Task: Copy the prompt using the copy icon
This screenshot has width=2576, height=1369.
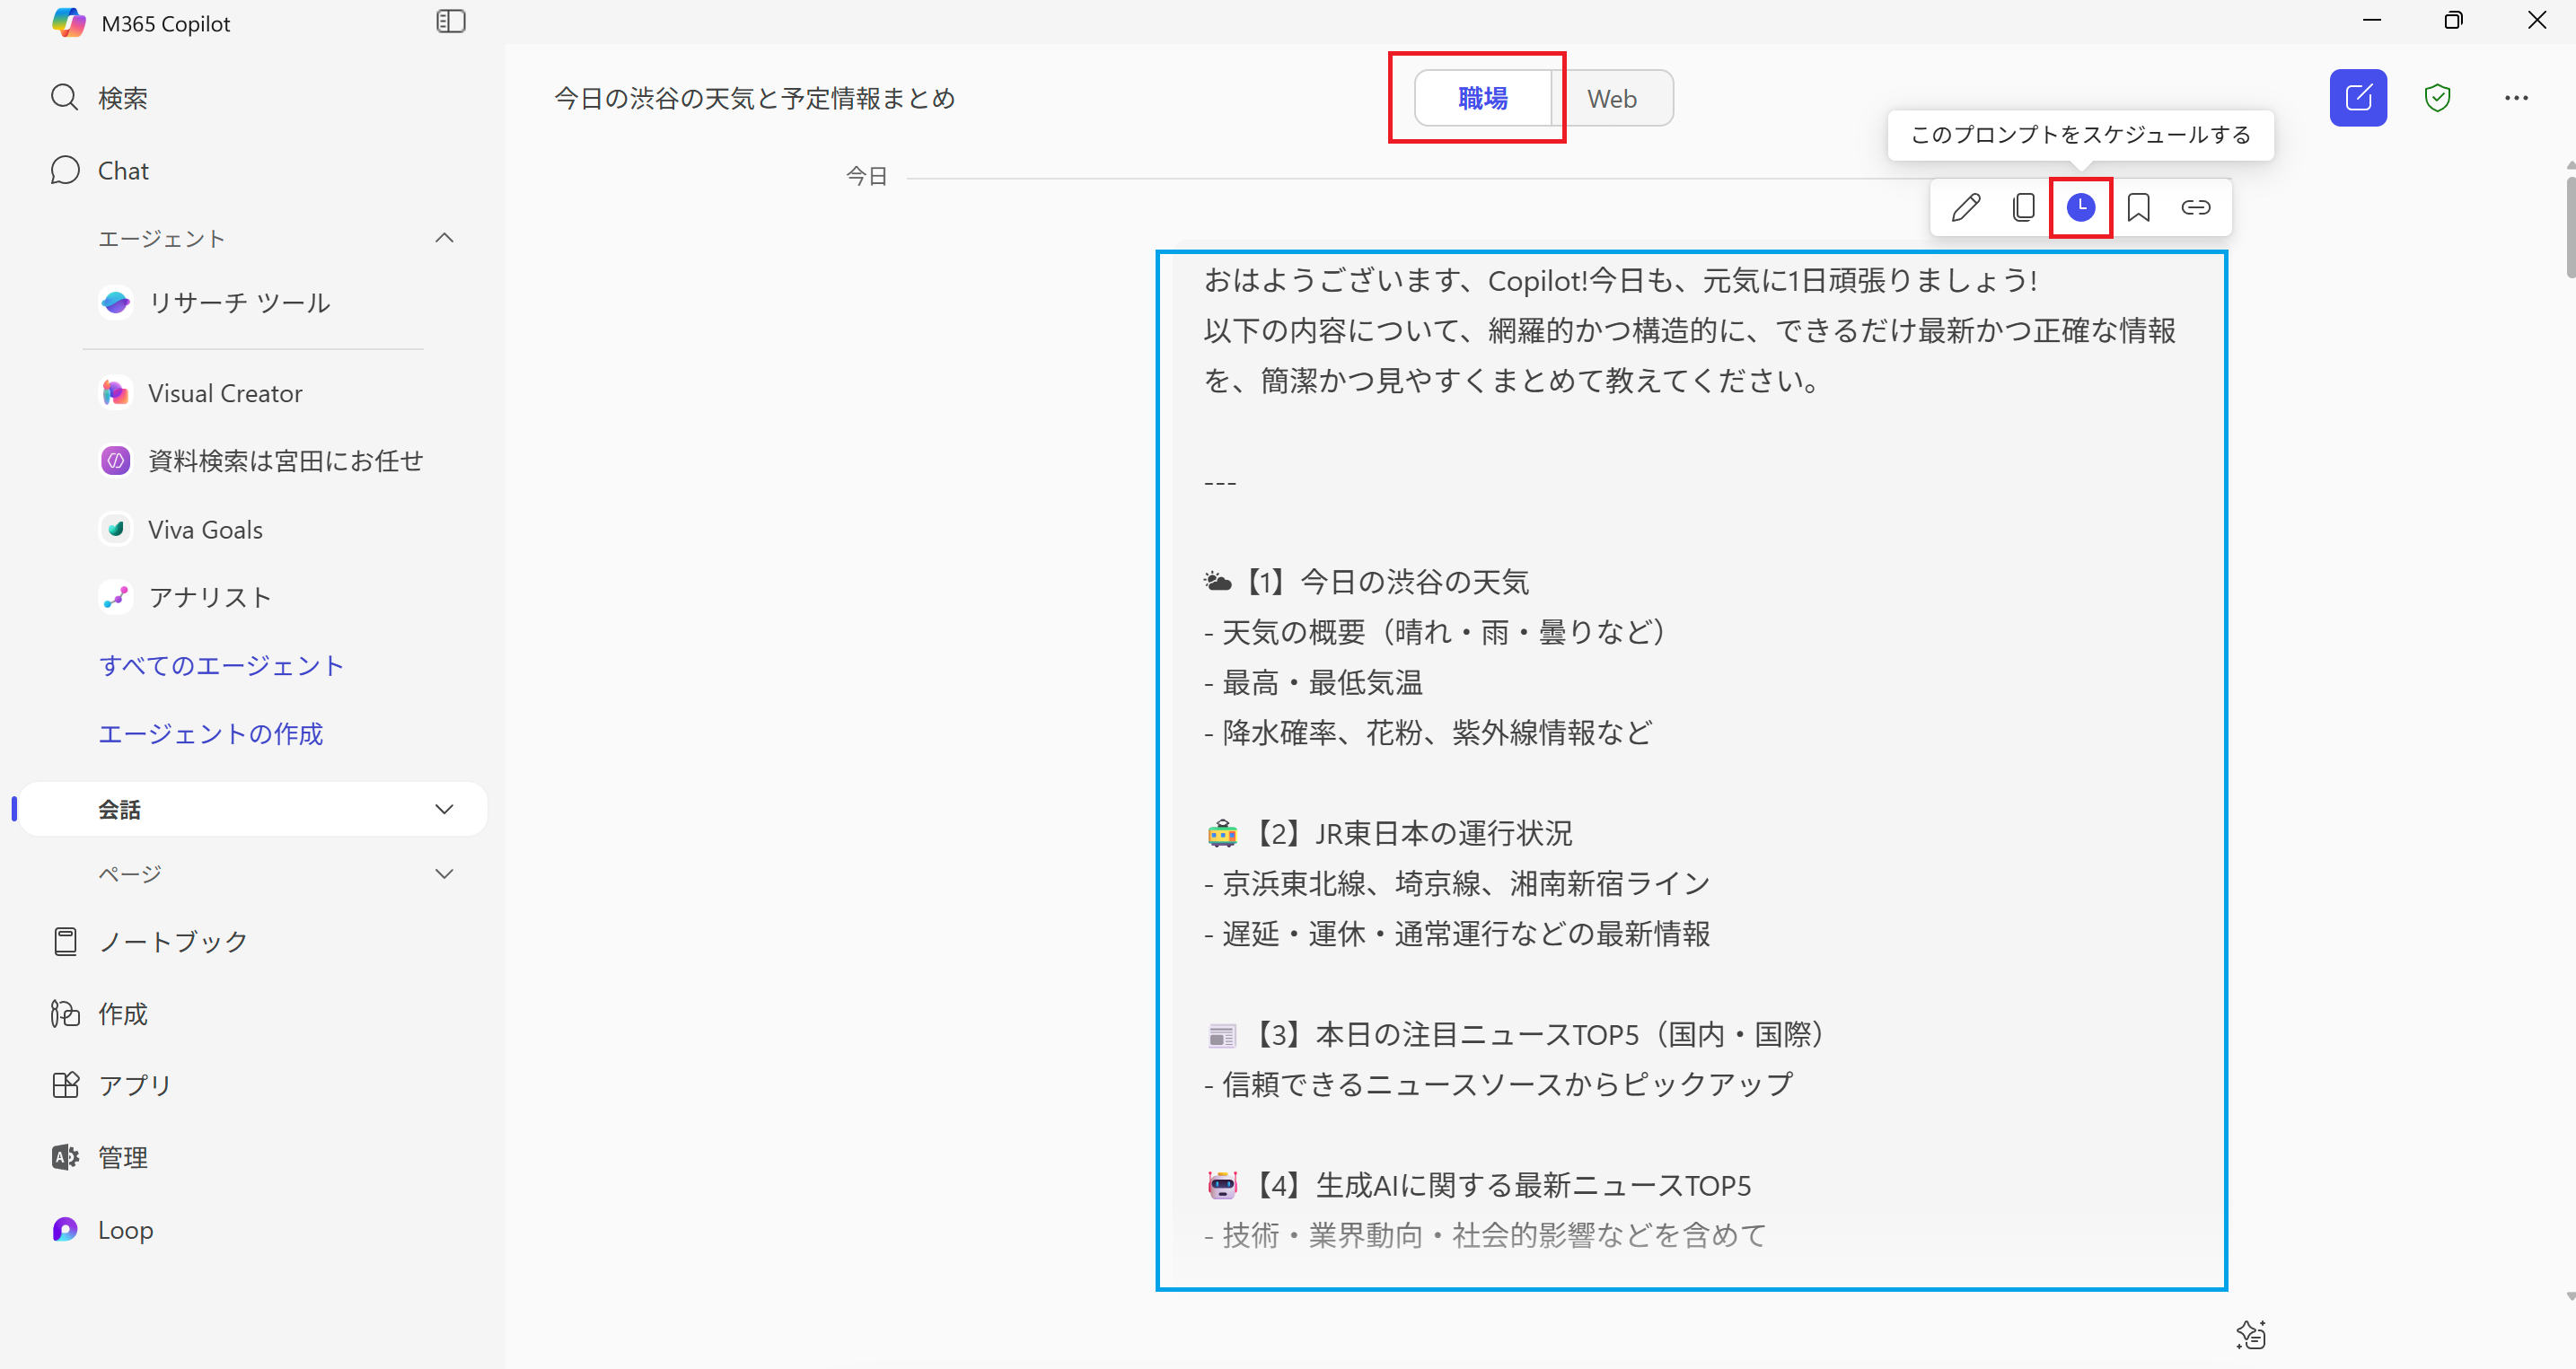Action: tap(2023, 207)
